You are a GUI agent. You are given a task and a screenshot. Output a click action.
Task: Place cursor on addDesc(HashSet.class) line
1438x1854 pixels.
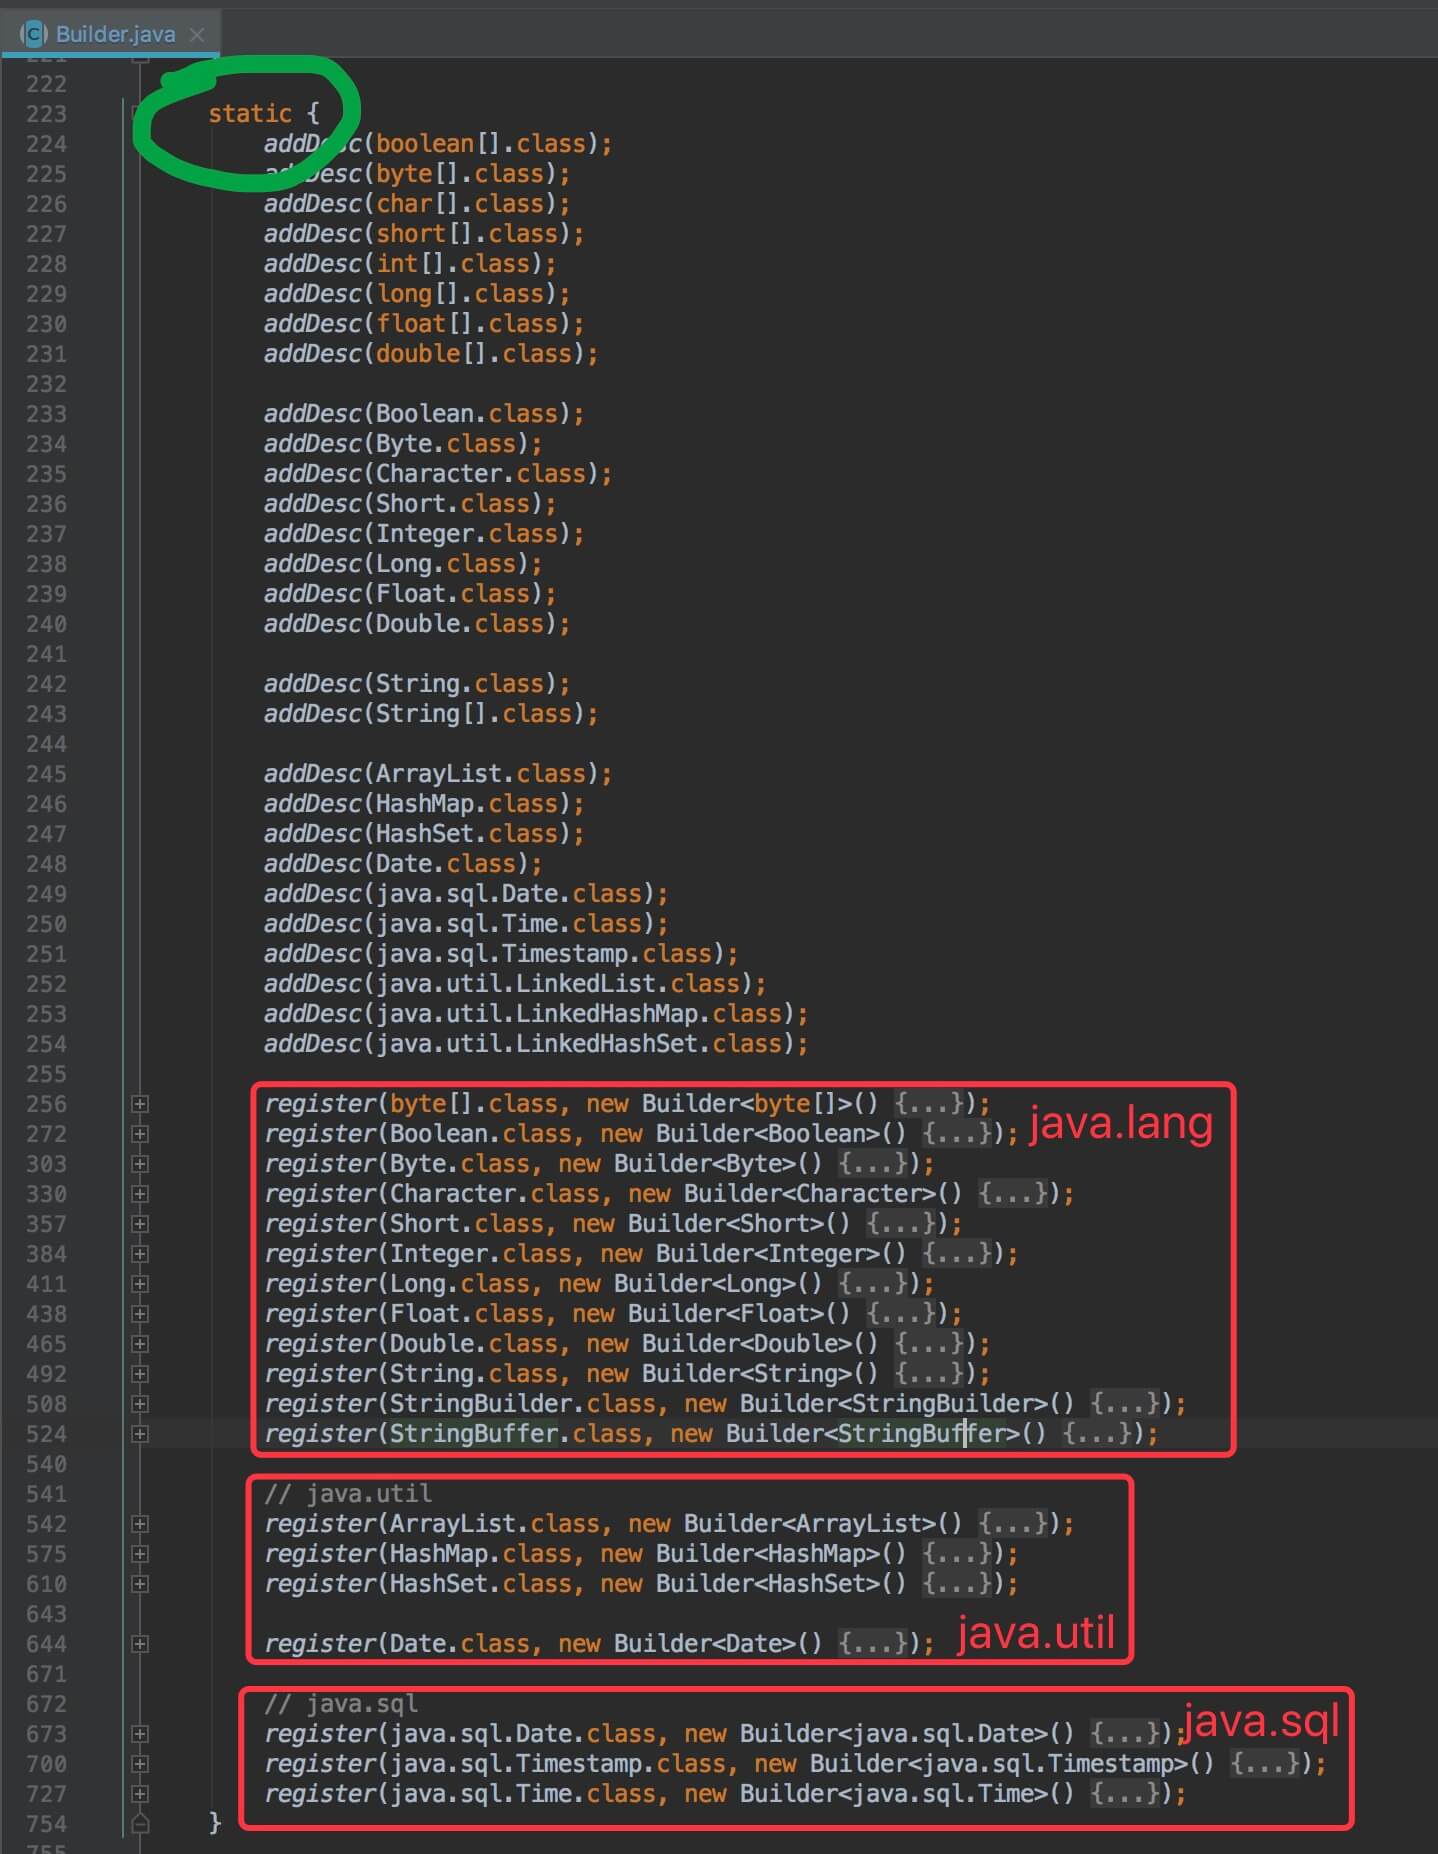coord(423,834)
